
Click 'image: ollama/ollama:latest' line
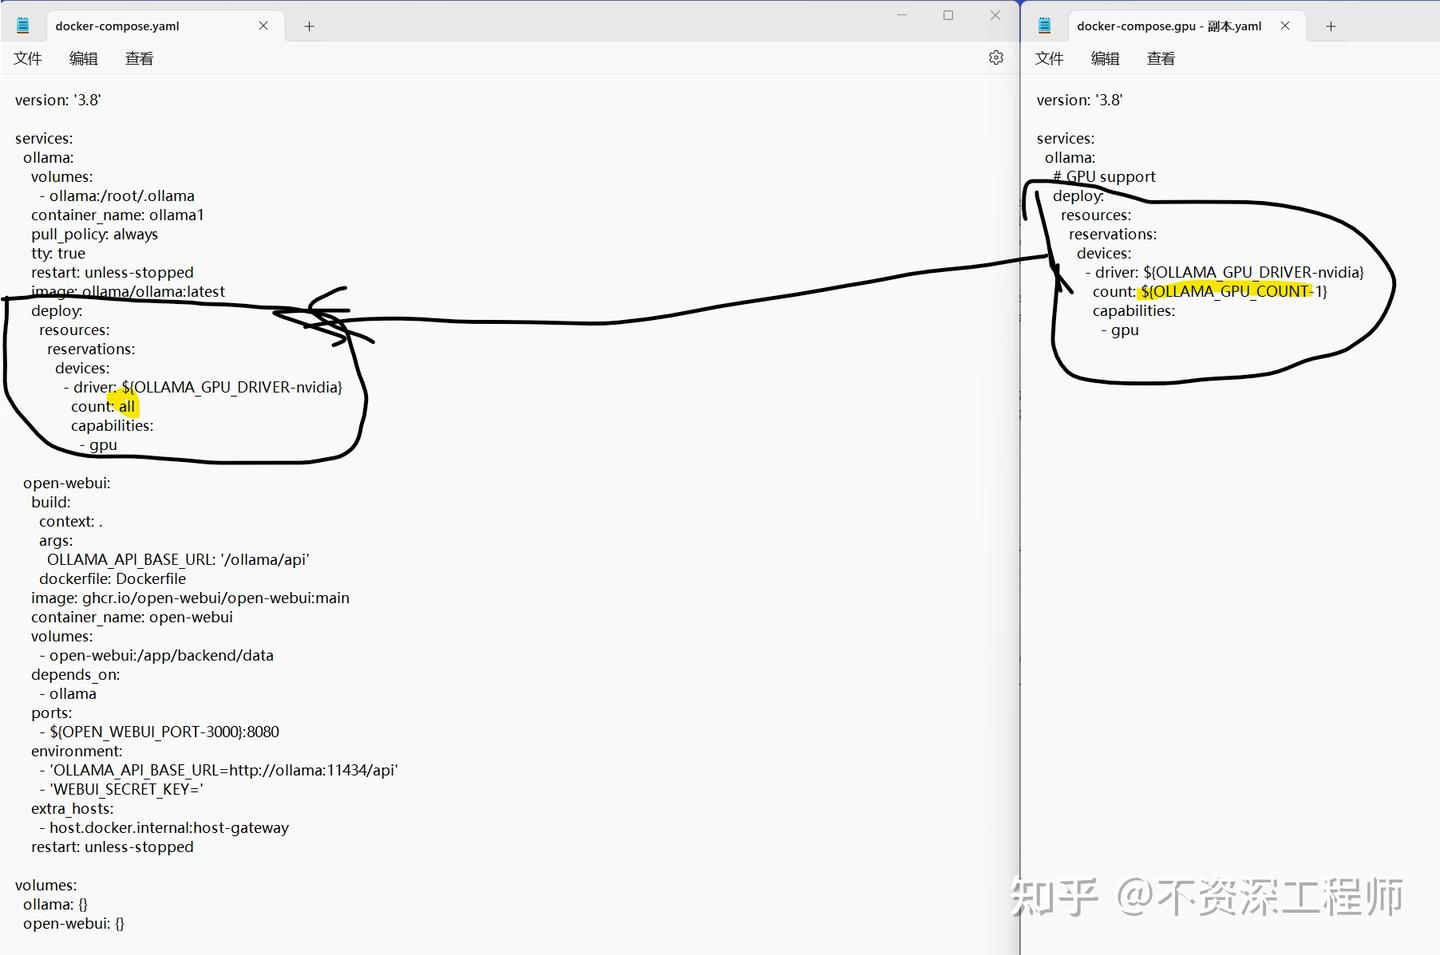[x=128, y=291]
